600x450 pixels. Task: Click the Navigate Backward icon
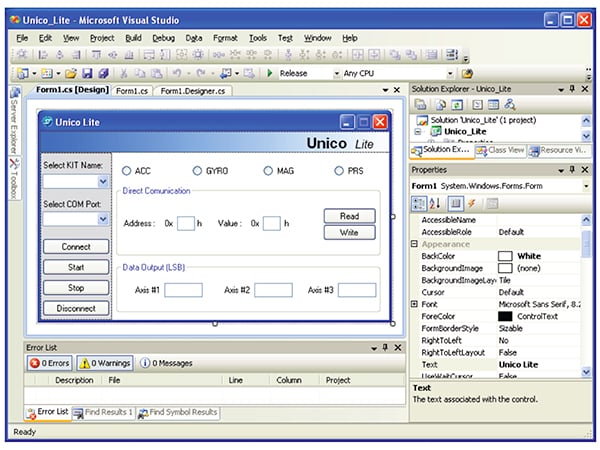point(226,73)
